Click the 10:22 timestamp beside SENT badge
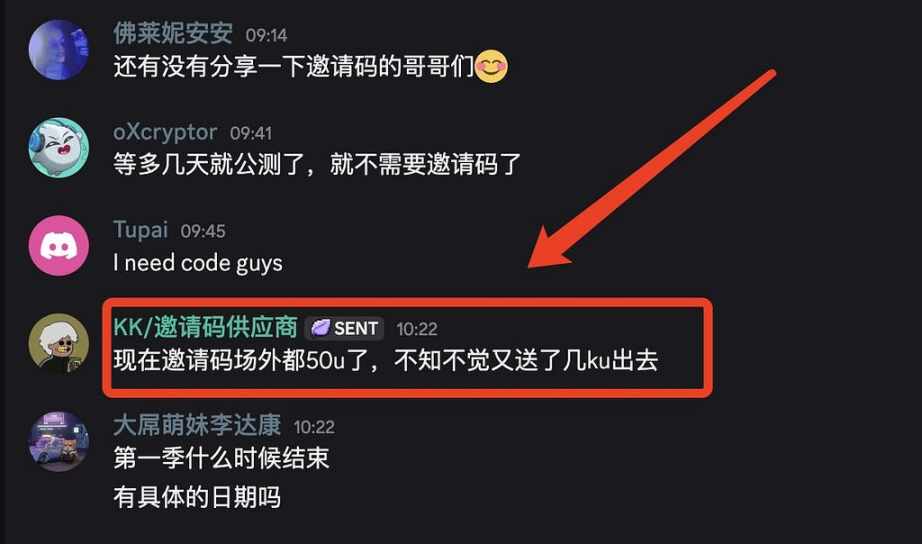This screenshot has height=544, width=922. click(417, 329)
